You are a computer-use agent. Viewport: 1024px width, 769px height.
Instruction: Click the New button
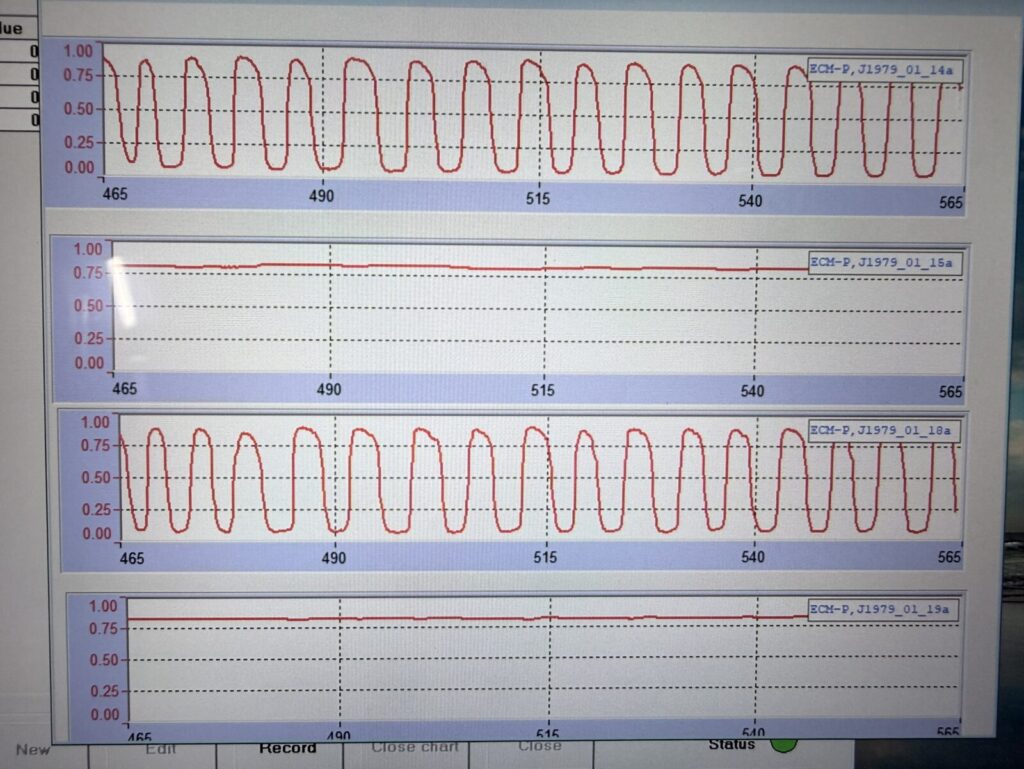[32, 749]
